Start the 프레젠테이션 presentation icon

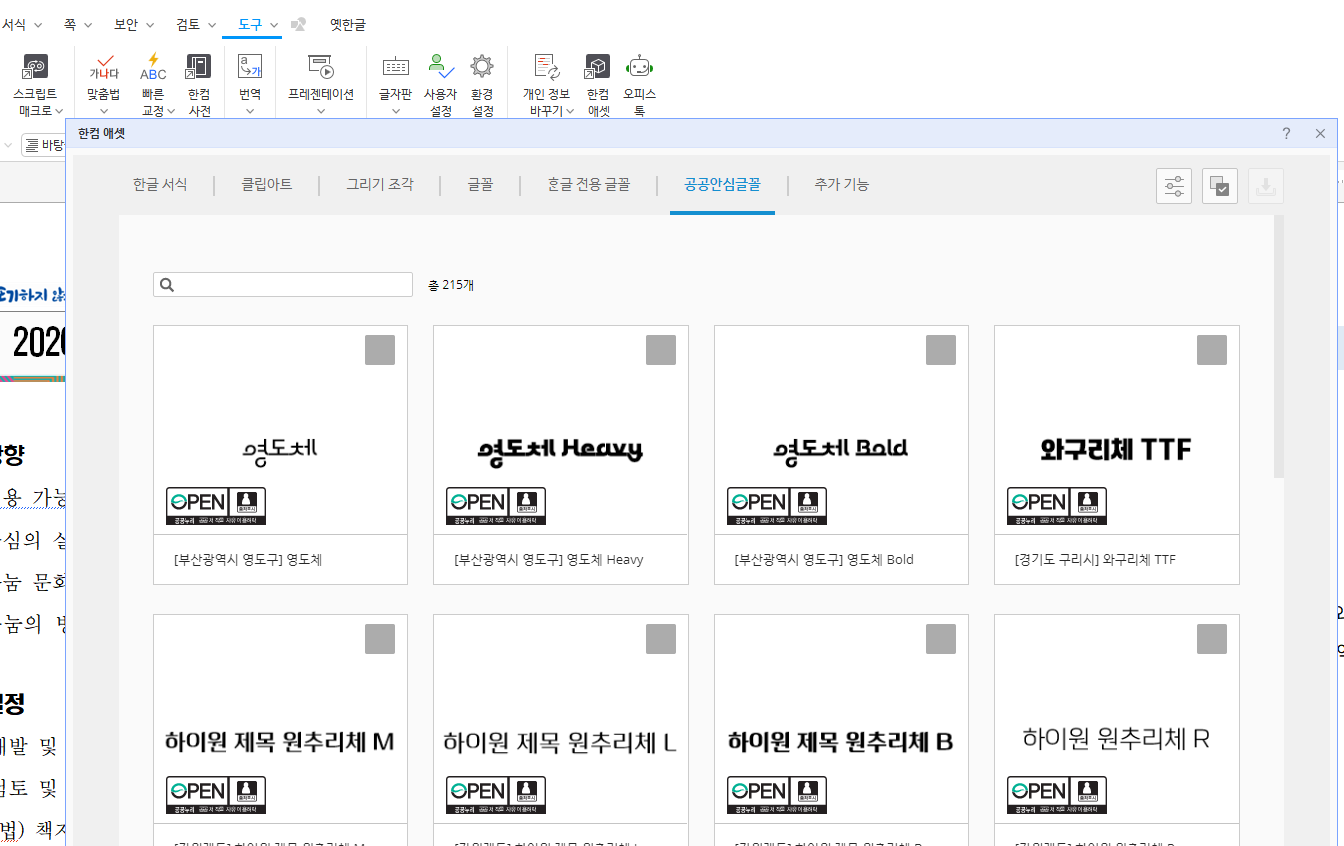pos(321,67)
